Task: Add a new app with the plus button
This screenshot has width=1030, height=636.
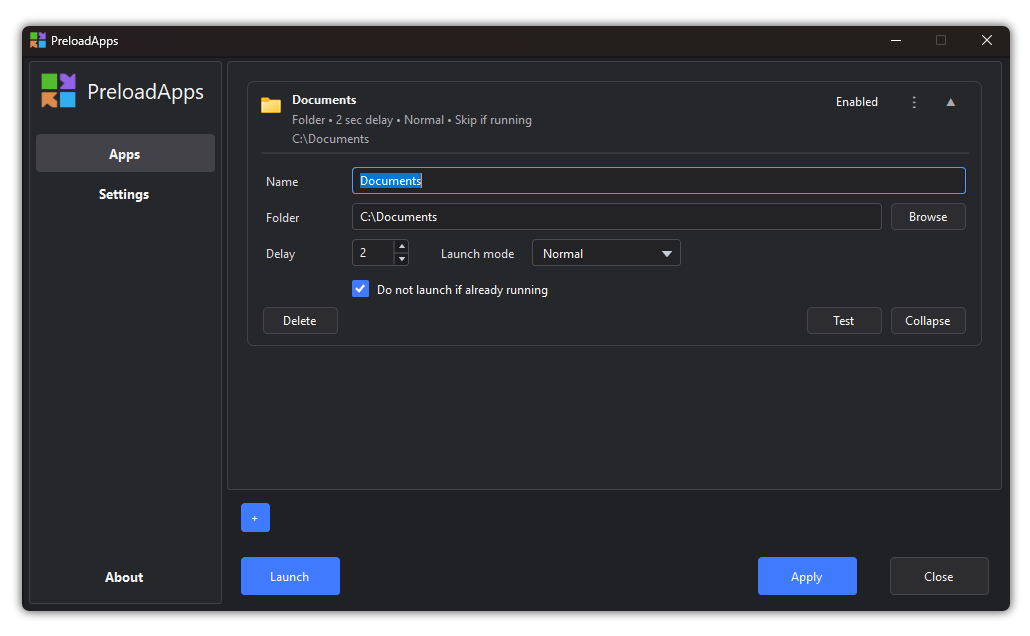Action: tap(255, 518)
